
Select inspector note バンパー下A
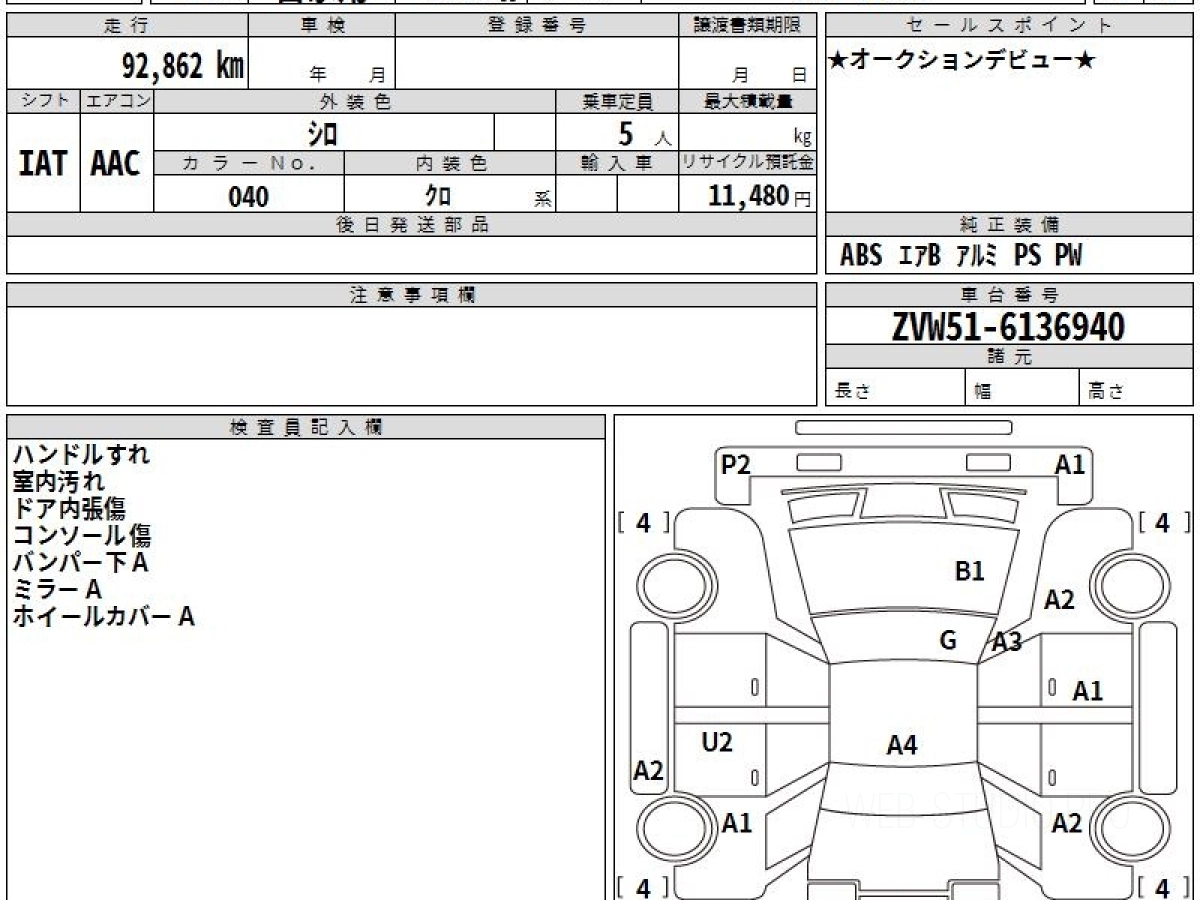[x=80, y=562]
